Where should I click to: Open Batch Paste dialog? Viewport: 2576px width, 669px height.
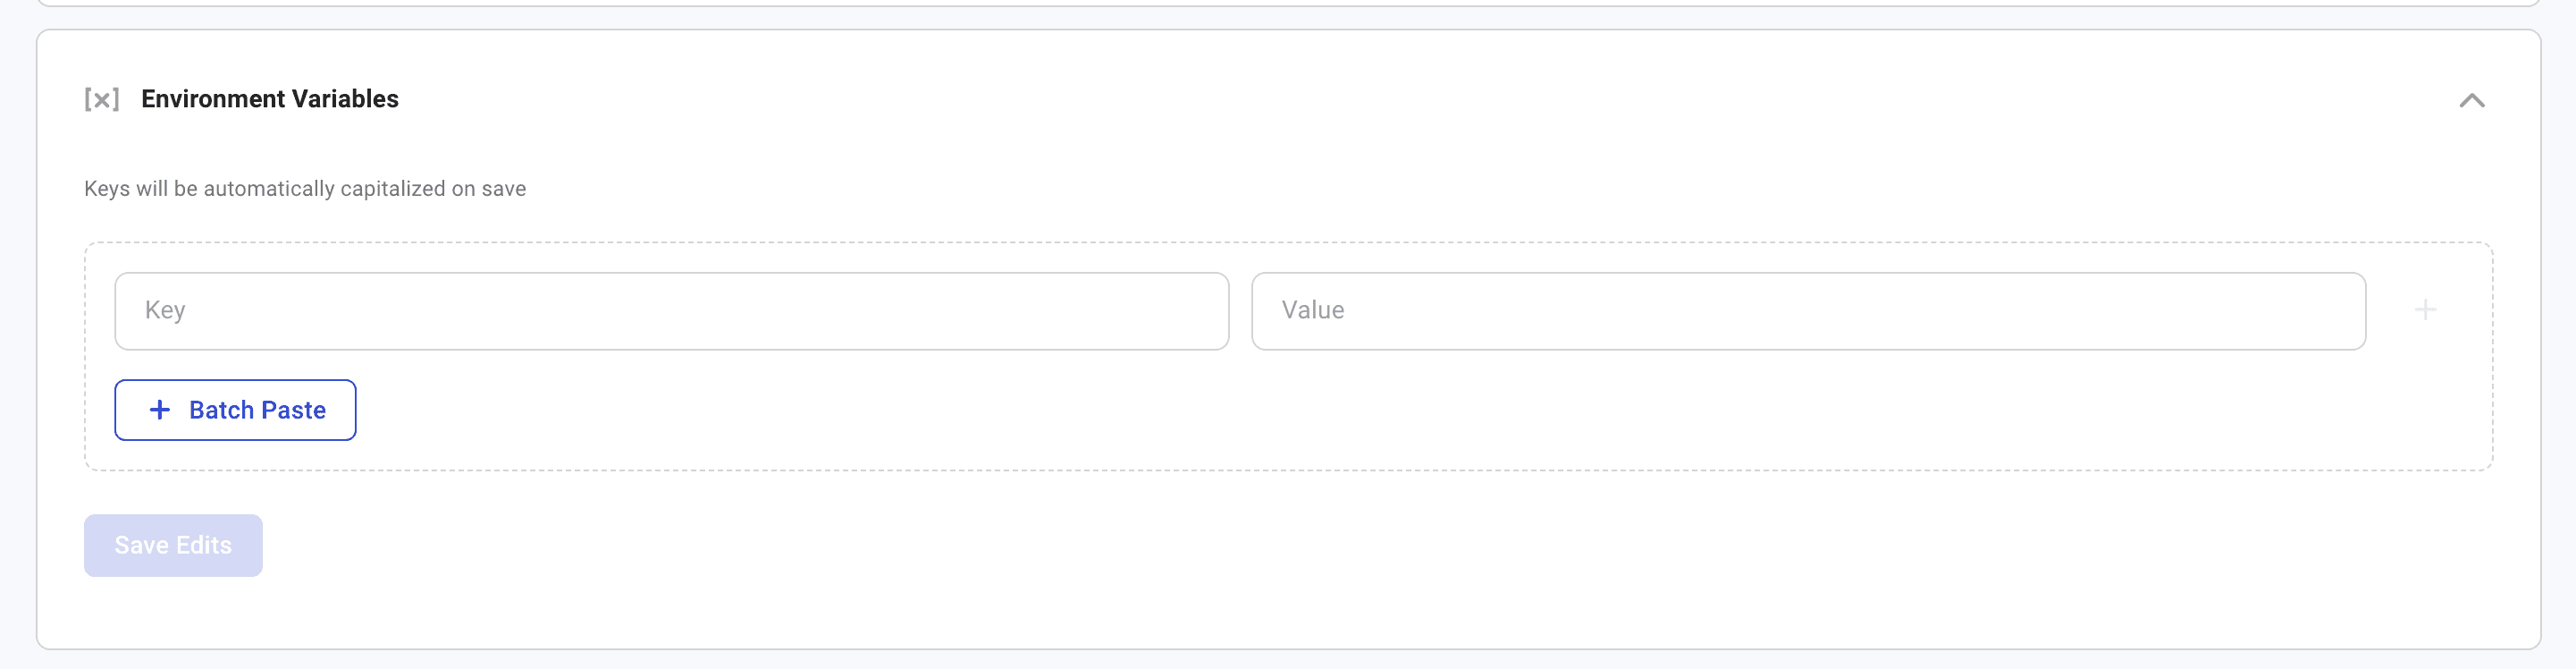pos(235,410)
